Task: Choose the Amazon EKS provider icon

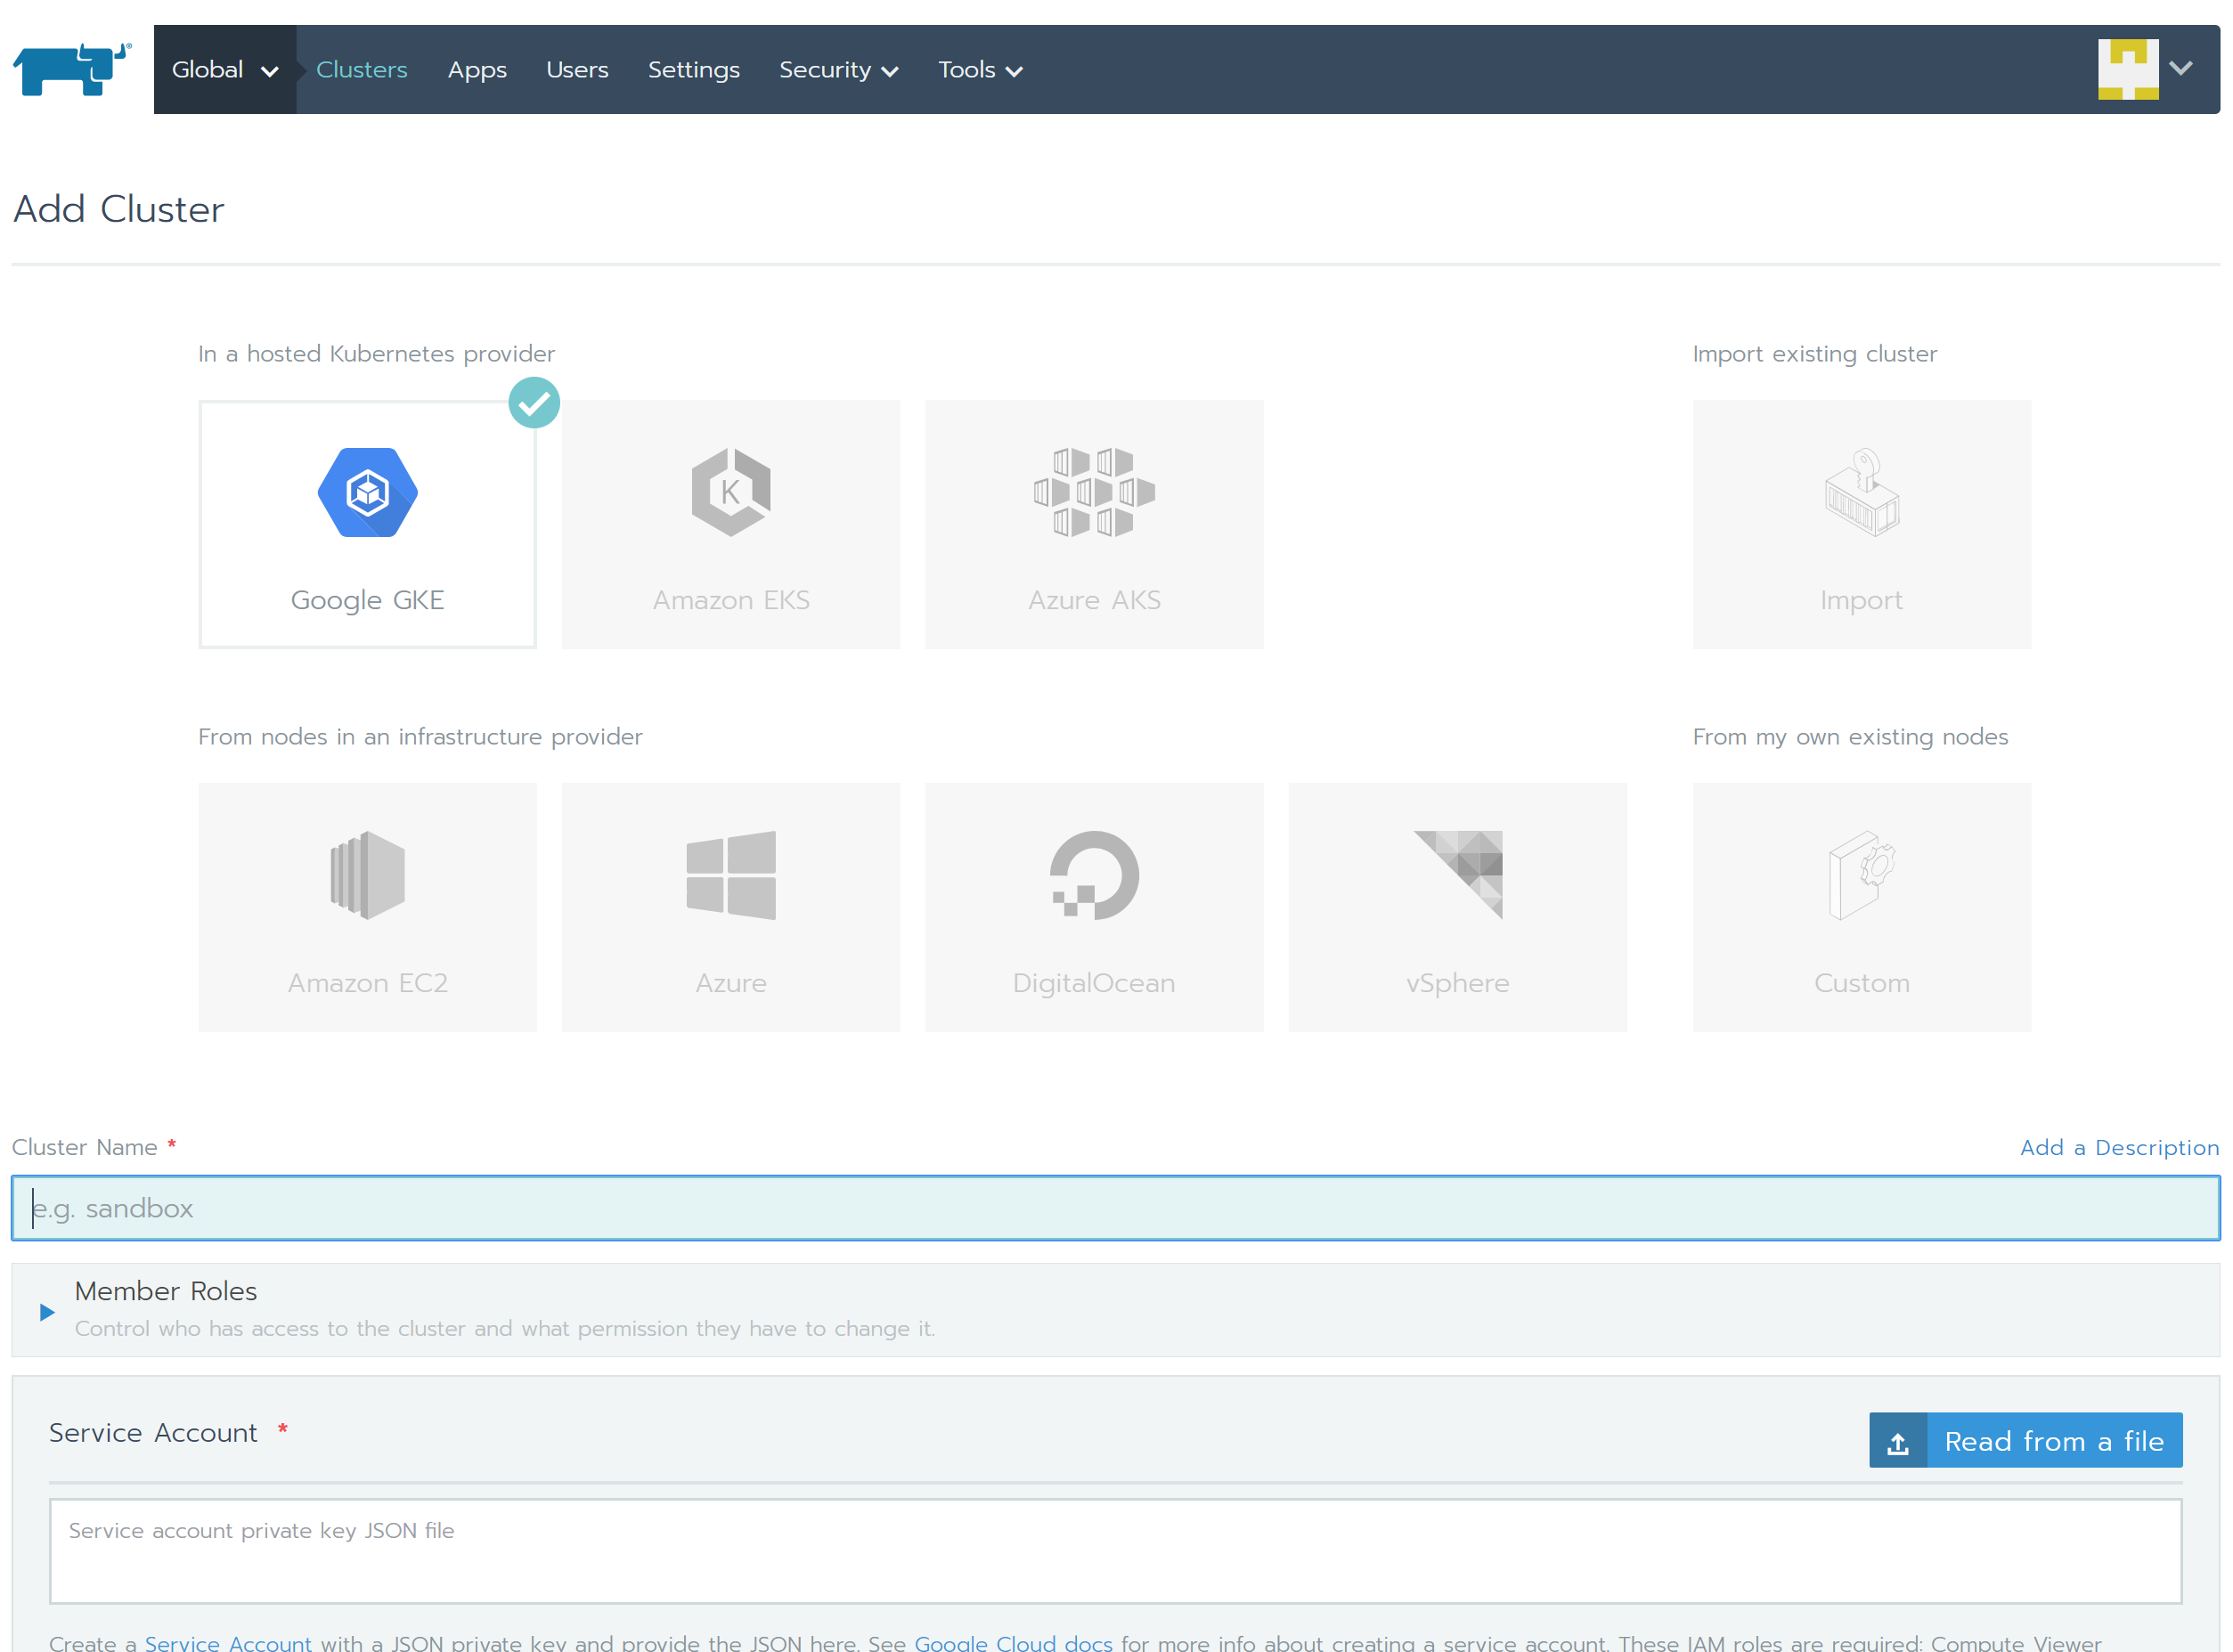Action: (x=730, y=492)
